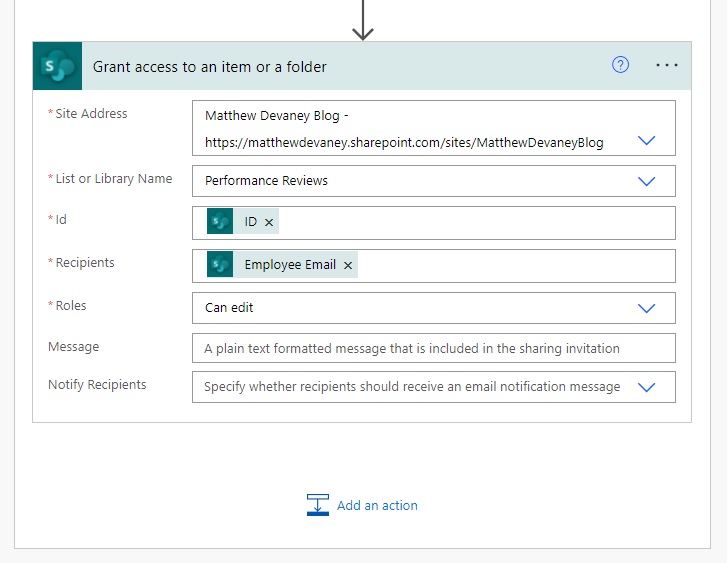The width and height of the screenshot is (727, 563).
Task: Click SharePoint icon on Employee Email token
Action: coord(220,264)
